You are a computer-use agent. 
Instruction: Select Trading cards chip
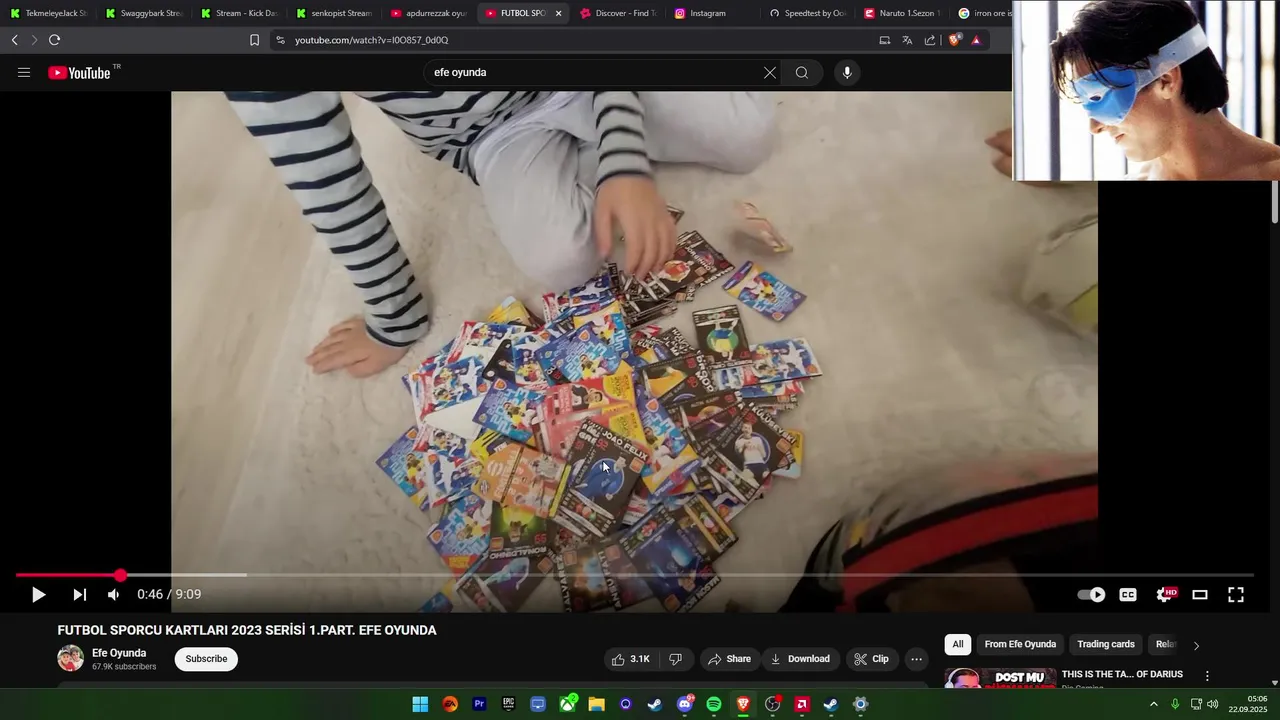click(1106, 644)
